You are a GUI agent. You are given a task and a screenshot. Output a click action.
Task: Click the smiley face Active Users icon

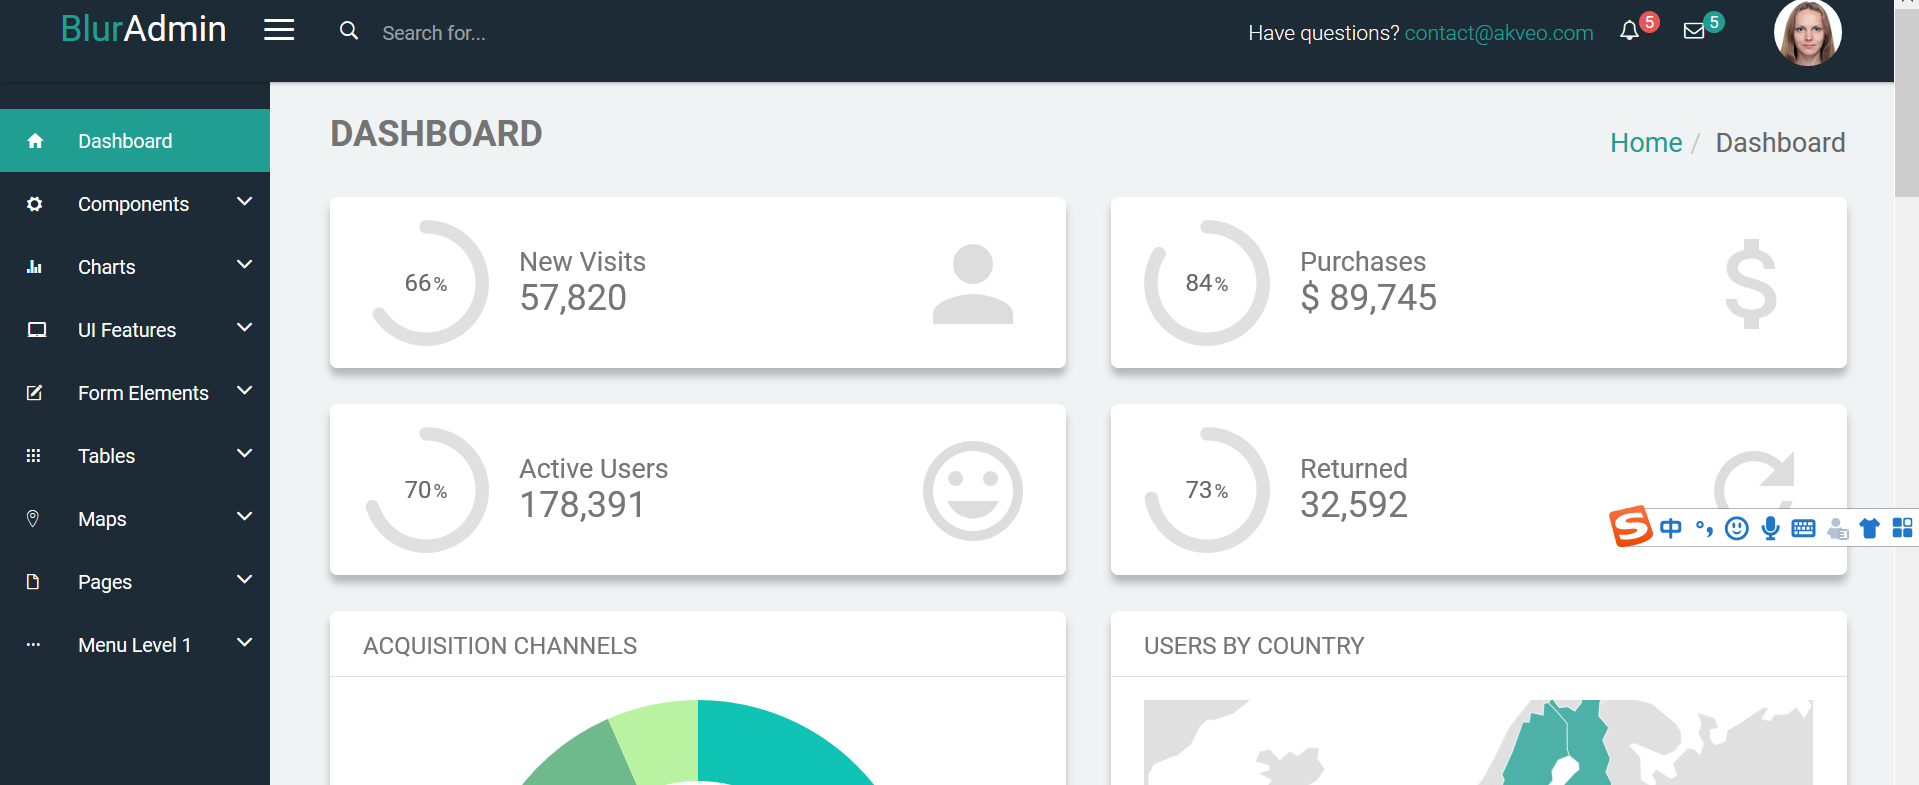click(x=972, y=491)
